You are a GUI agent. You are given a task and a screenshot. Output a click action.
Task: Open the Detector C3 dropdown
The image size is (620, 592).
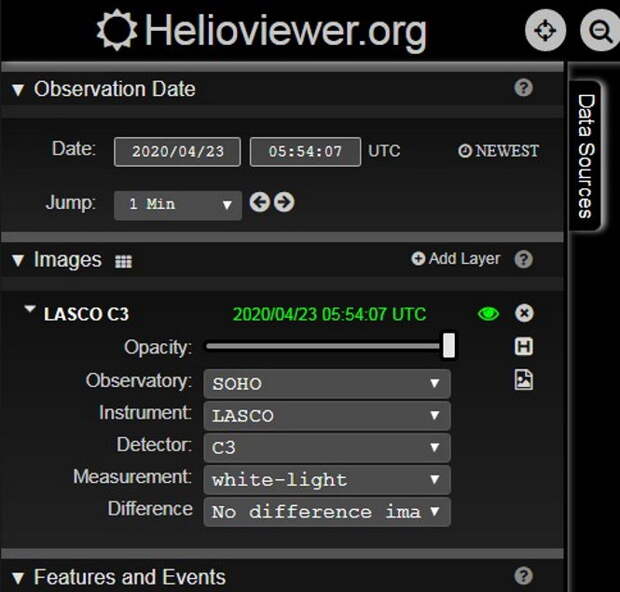(x=327, y=448)
